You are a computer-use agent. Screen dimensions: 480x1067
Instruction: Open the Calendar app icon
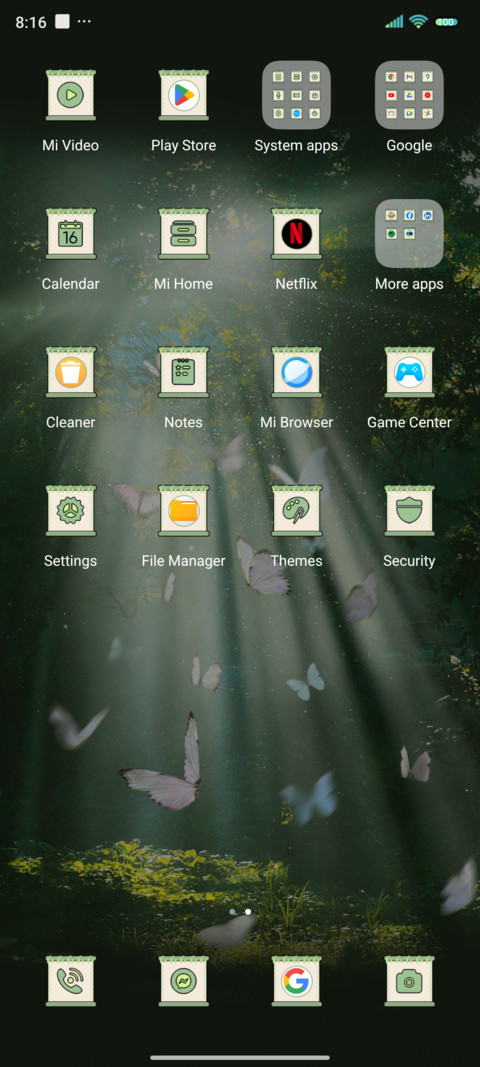(70, 234)
